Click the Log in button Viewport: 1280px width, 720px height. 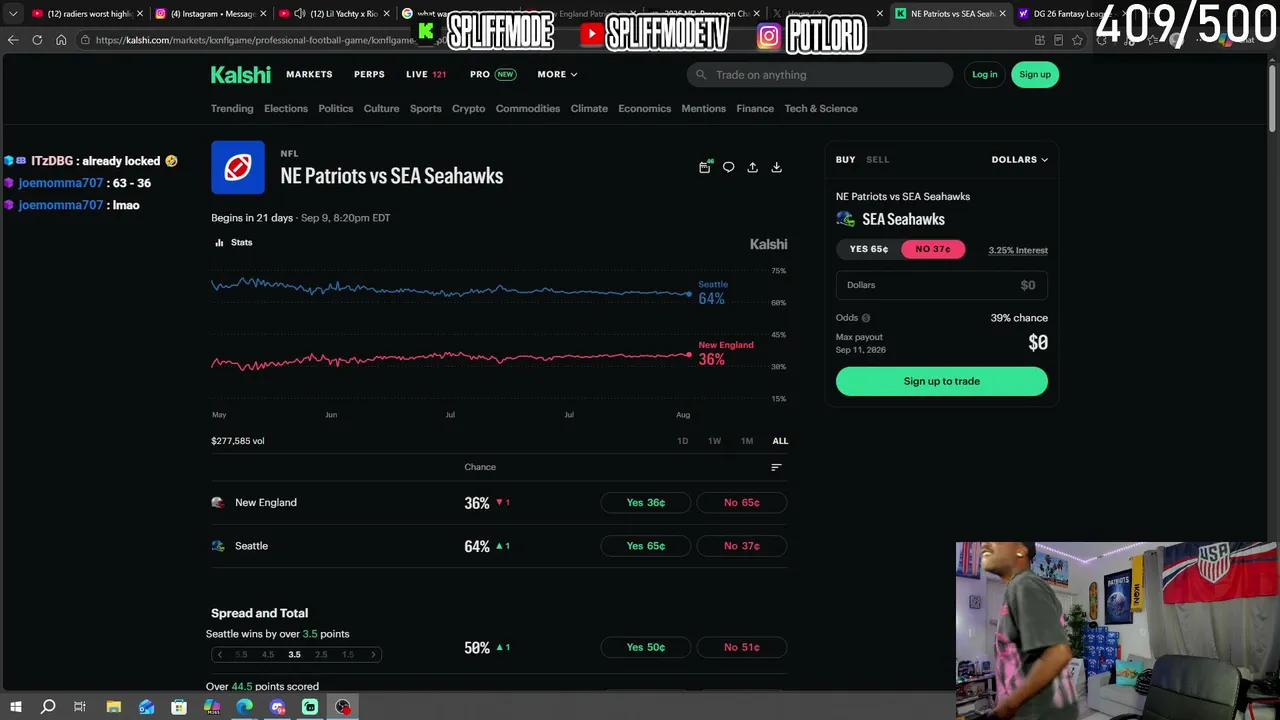985,74
